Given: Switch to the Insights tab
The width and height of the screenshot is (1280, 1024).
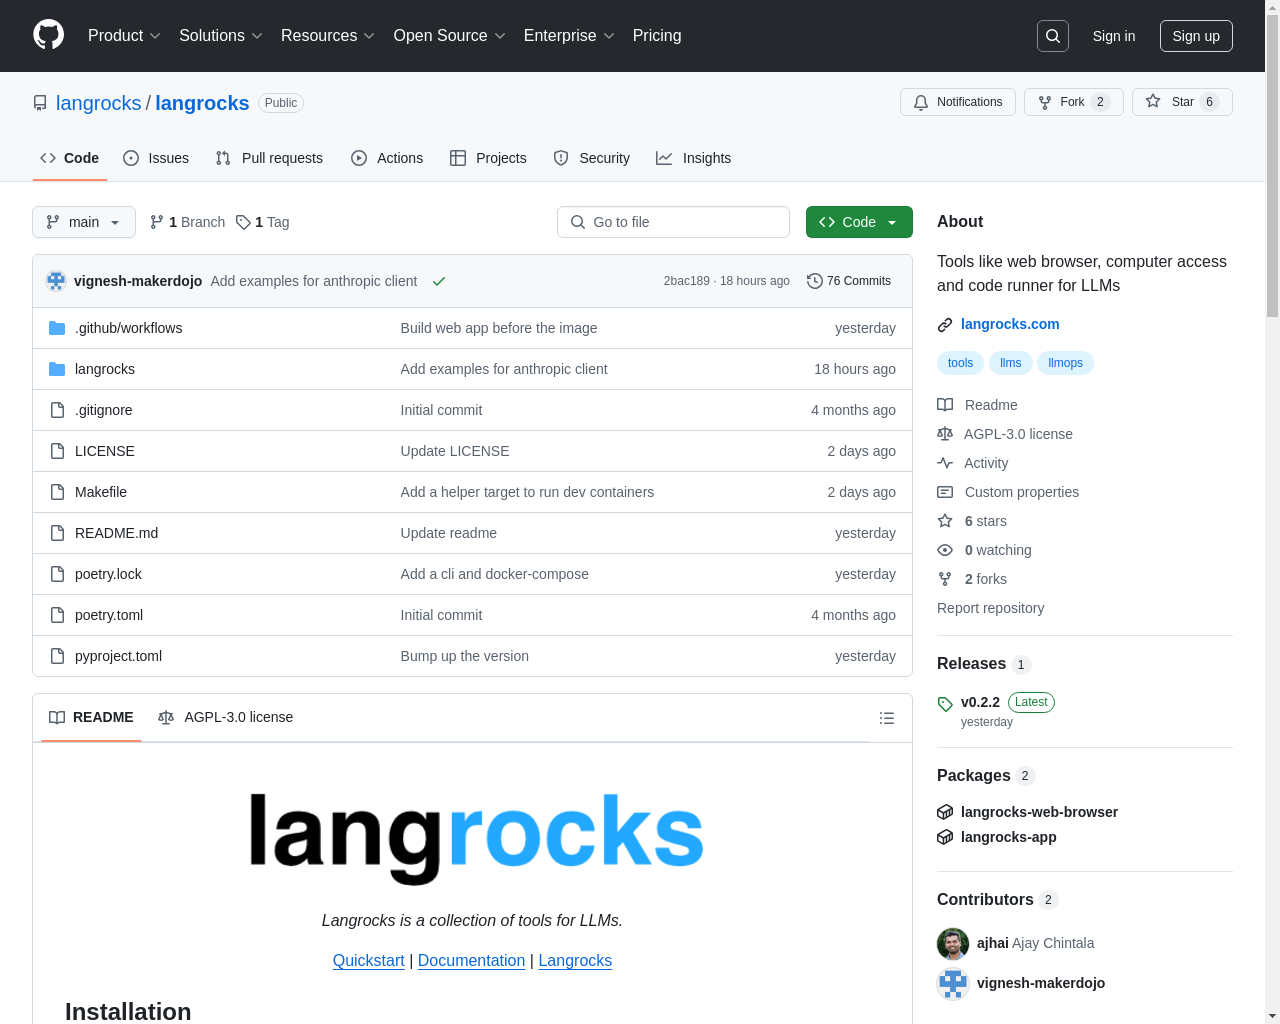Looking at the screenshot, I should pos(693,158).
